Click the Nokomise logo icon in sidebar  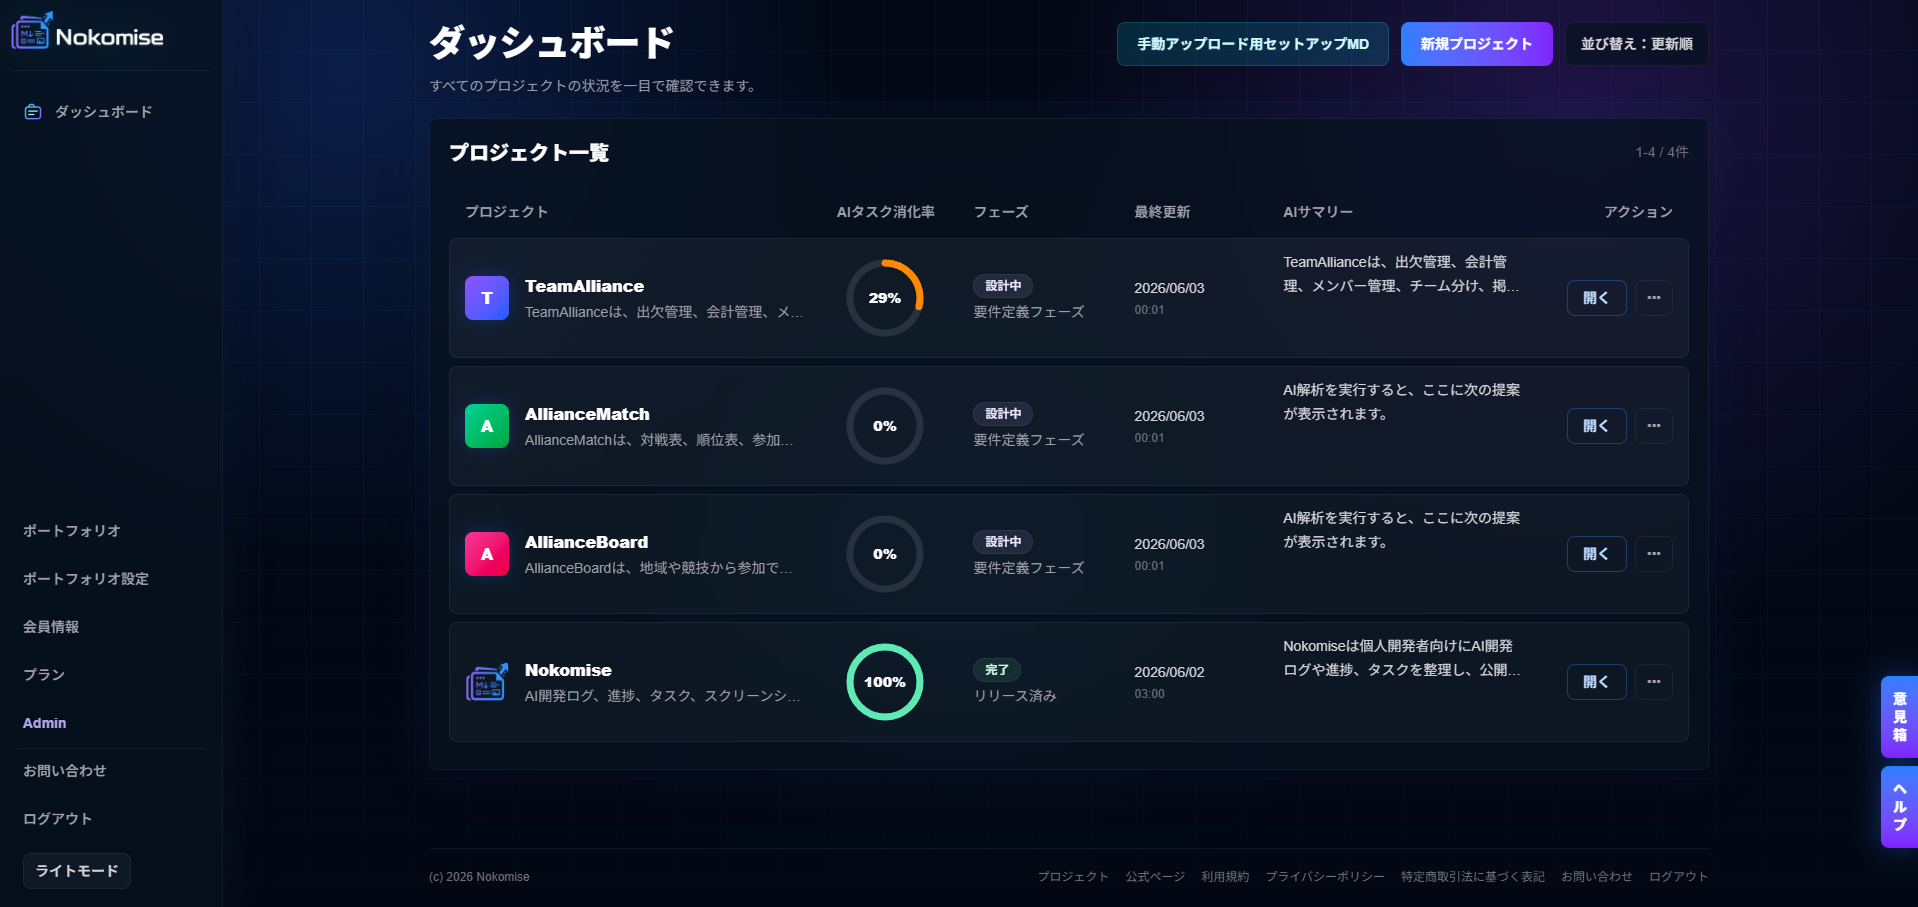coord(31,31)
